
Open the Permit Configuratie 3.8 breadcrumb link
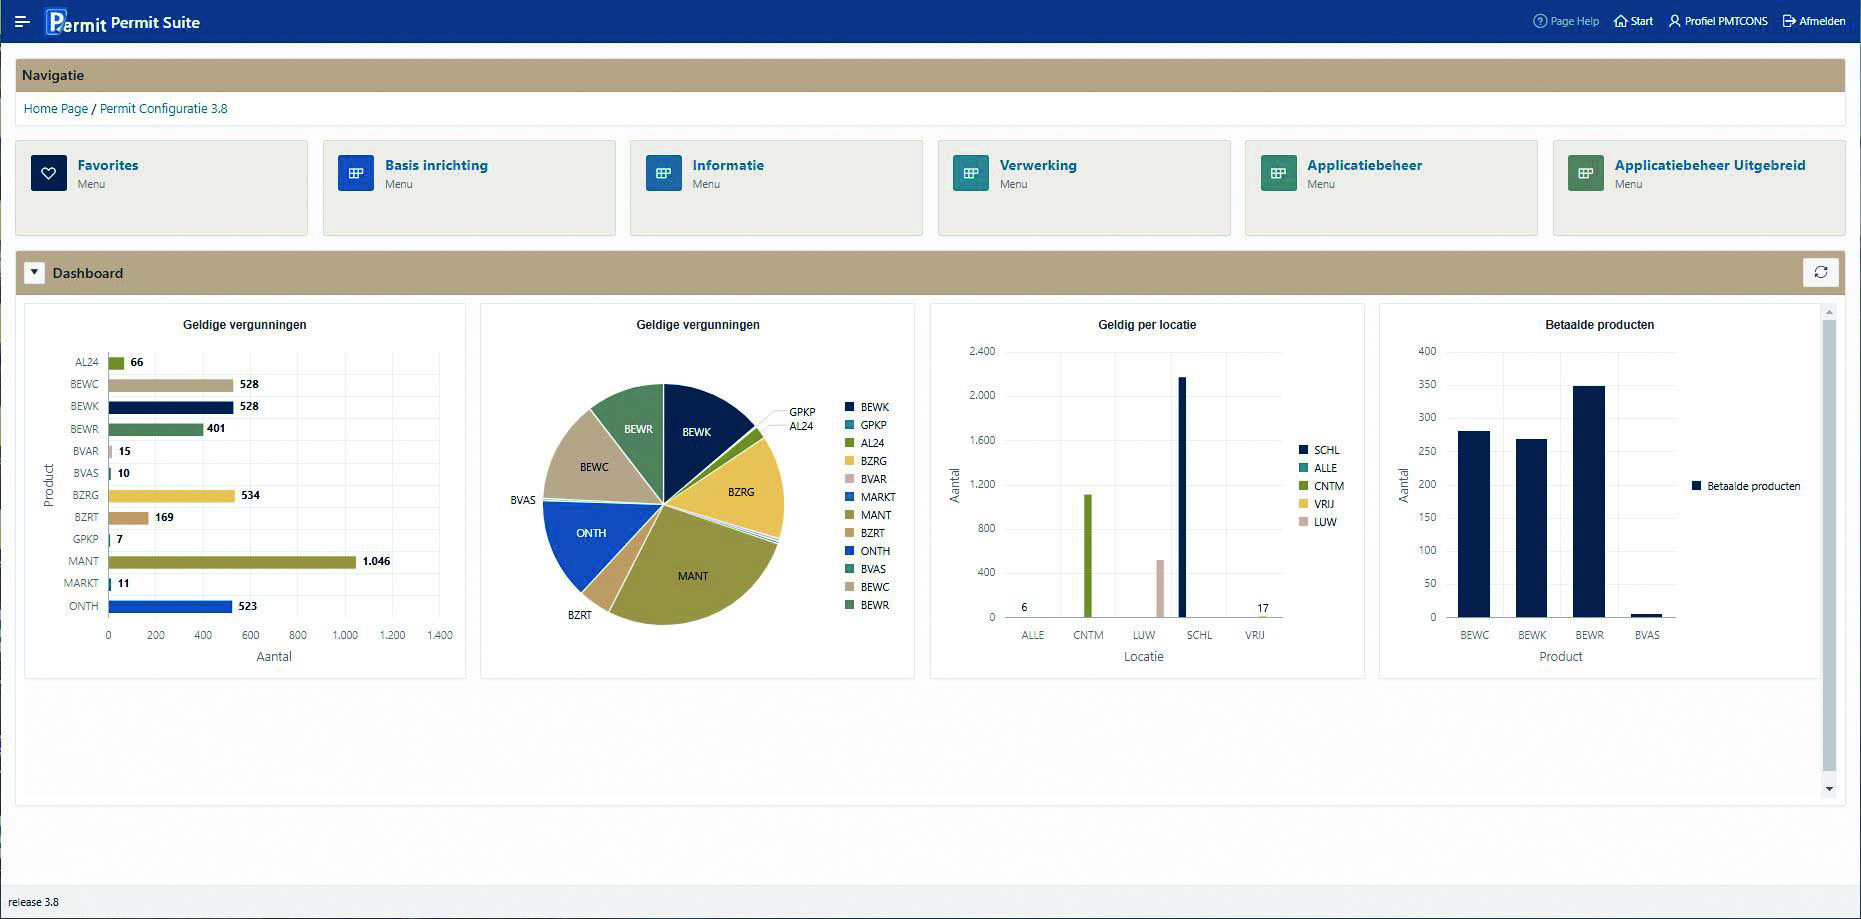[163, 108]
